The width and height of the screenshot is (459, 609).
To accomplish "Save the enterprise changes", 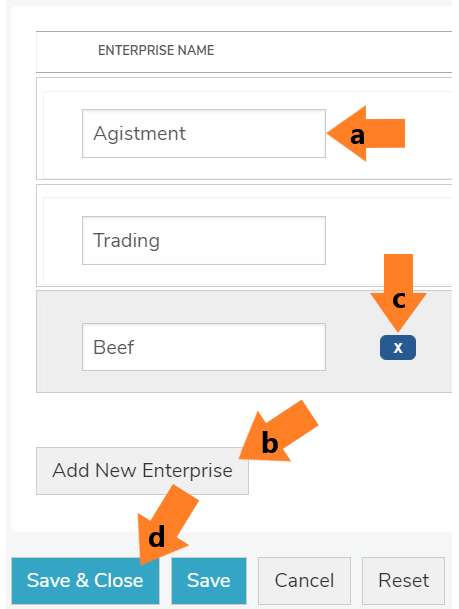I will pos(209,581).
